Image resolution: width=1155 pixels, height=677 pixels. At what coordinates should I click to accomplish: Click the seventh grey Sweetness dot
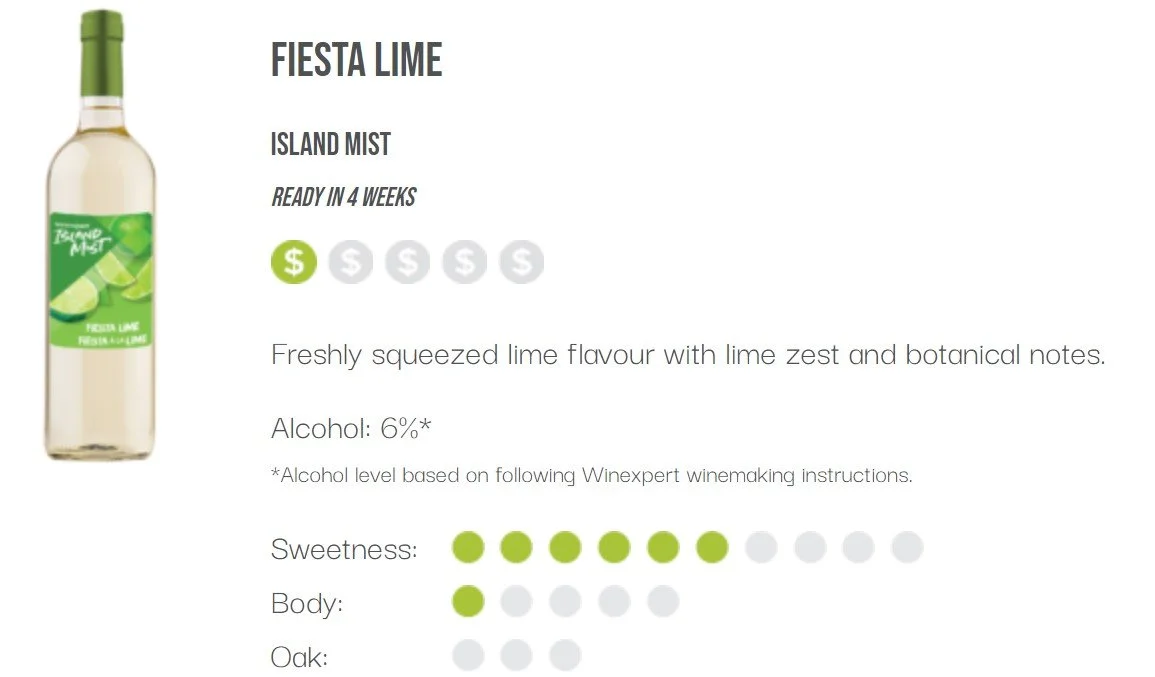click(761, 547)
